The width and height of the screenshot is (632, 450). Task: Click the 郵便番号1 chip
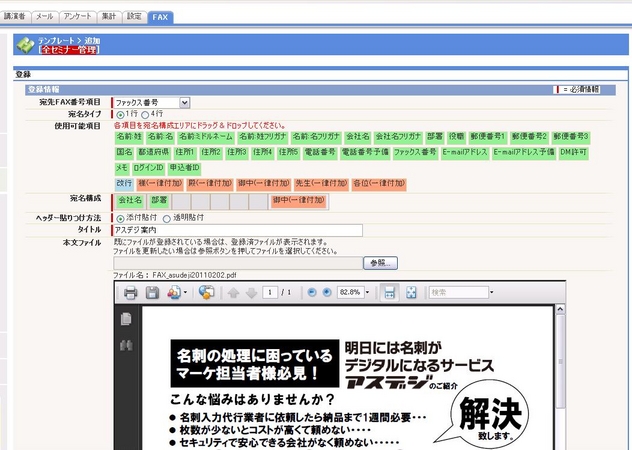click(x=487, y=137)
